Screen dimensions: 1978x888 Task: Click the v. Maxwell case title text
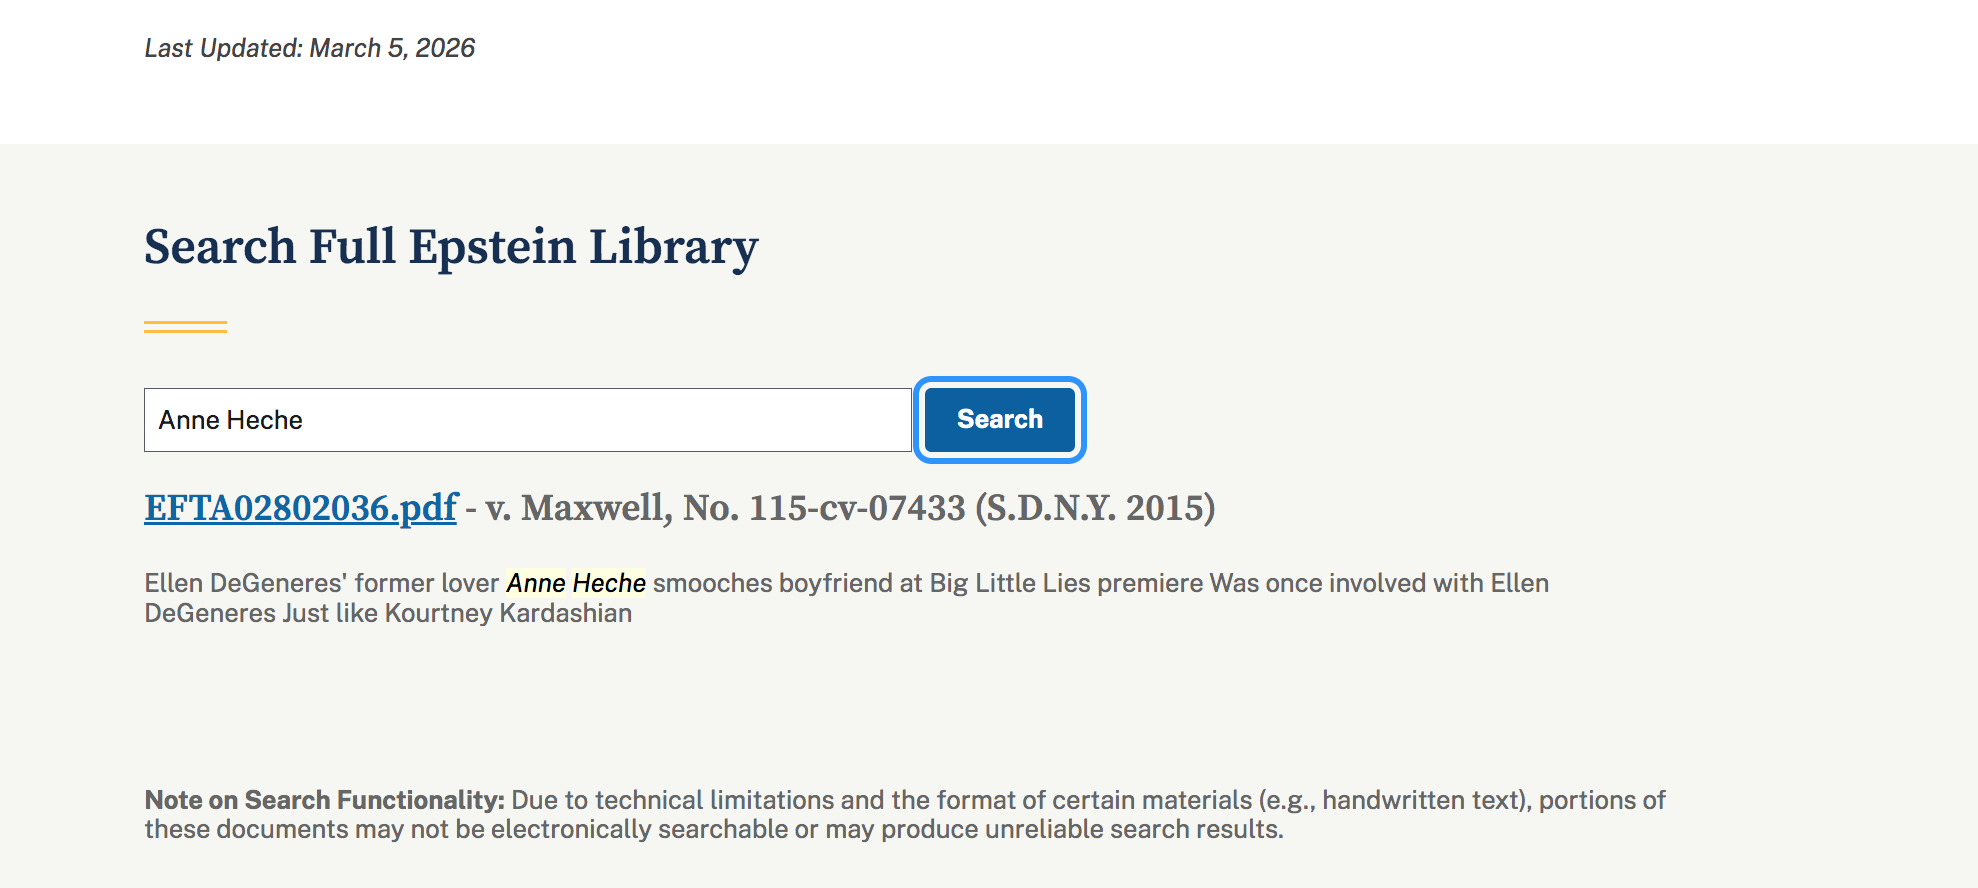tap(578, 508)
